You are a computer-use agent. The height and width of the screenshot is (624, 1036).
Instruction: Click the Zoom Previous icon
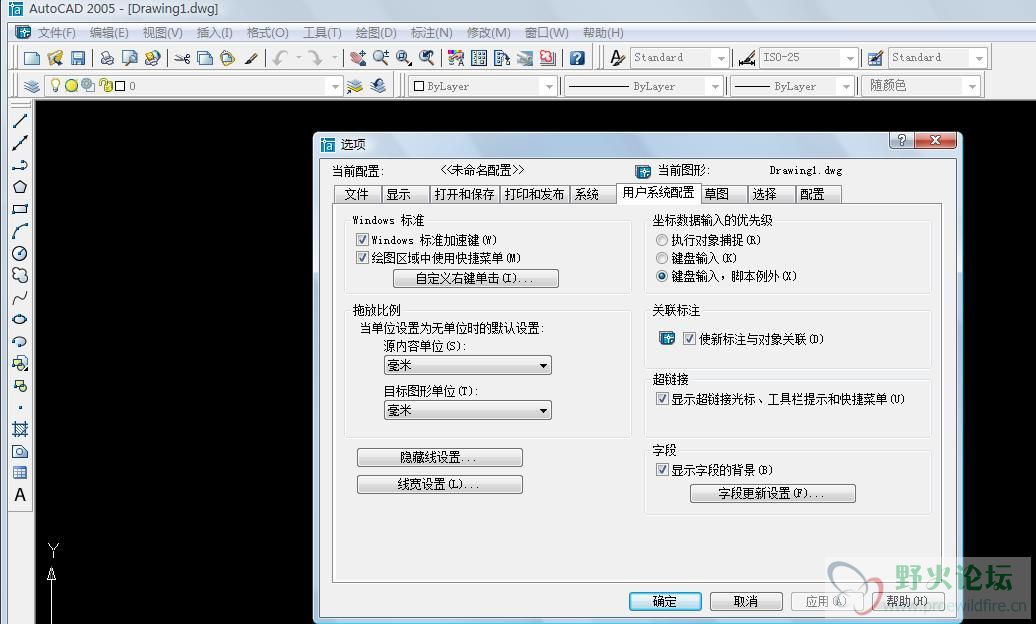(x=426, y=58)
